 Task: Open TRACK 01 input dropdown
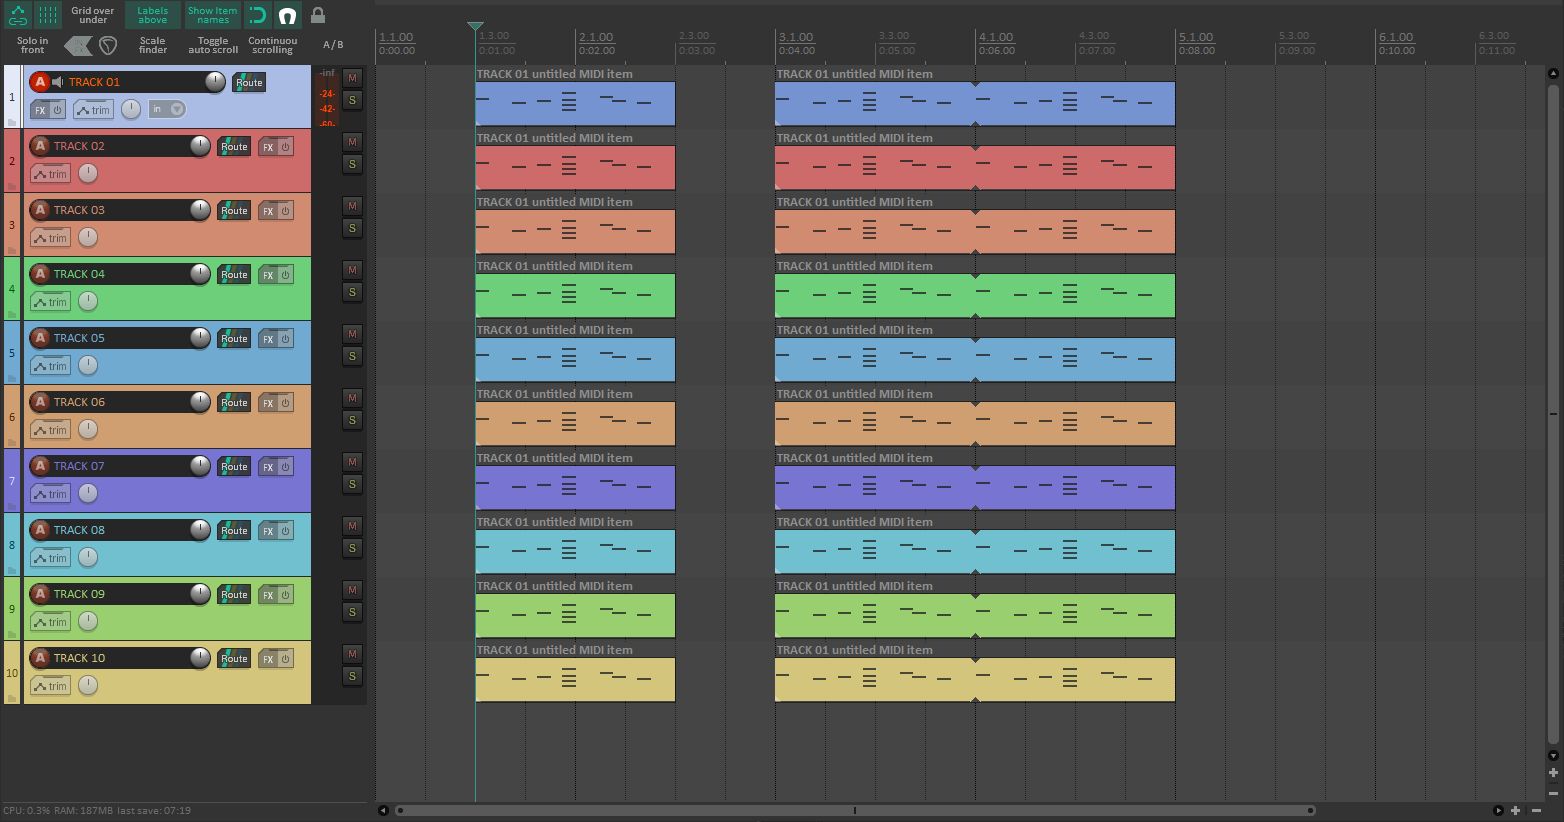point(167,109)
